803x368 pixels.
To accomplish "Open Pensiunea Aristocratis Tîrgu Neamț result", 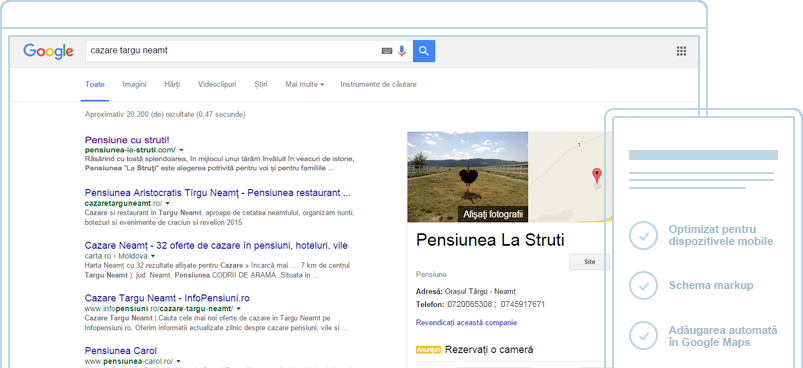I will (218, 193).
